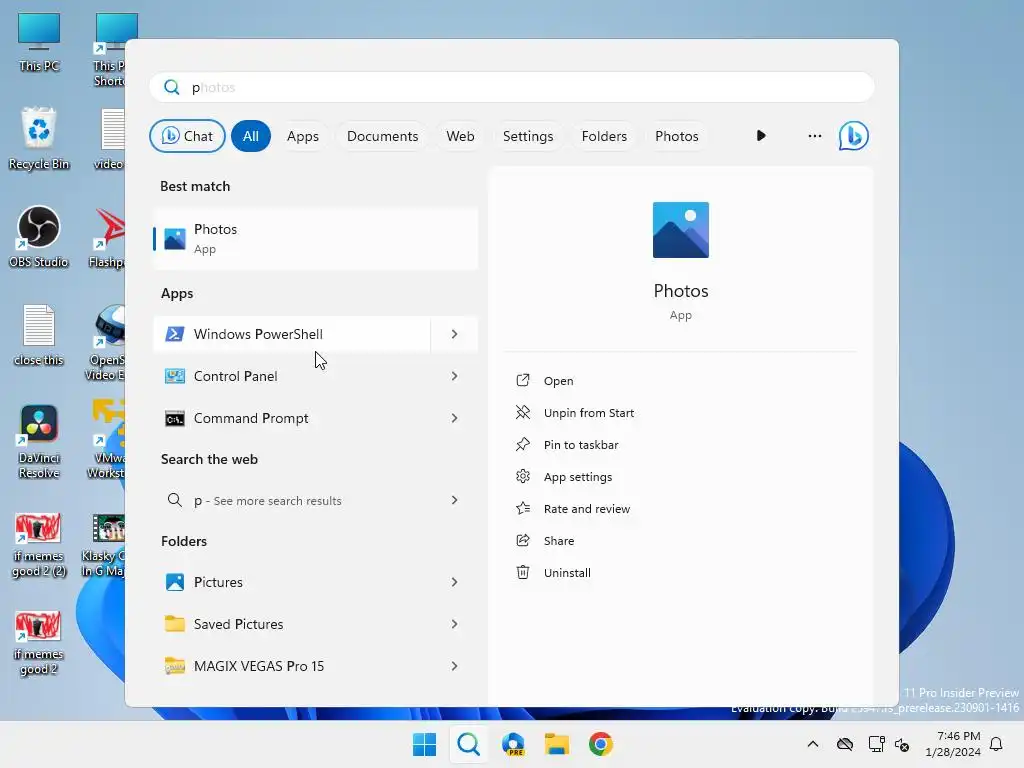The height and width of the screenshot is (768, 1024).
Task: Select the This PC desktop icon
Action: [39, 42]
